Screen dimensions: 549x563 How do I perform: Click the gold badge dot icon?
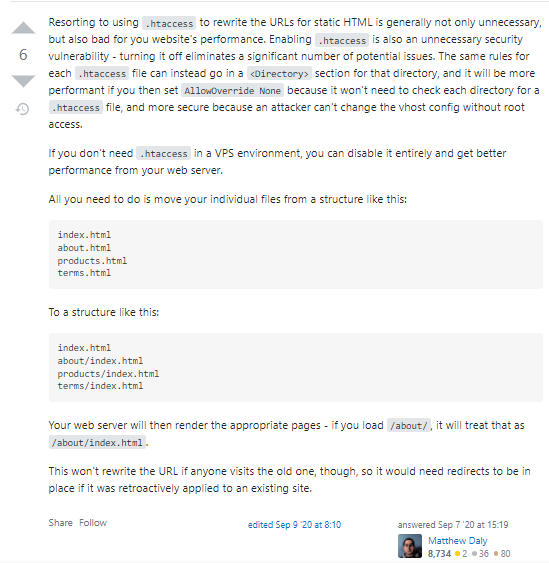point(457,554)
